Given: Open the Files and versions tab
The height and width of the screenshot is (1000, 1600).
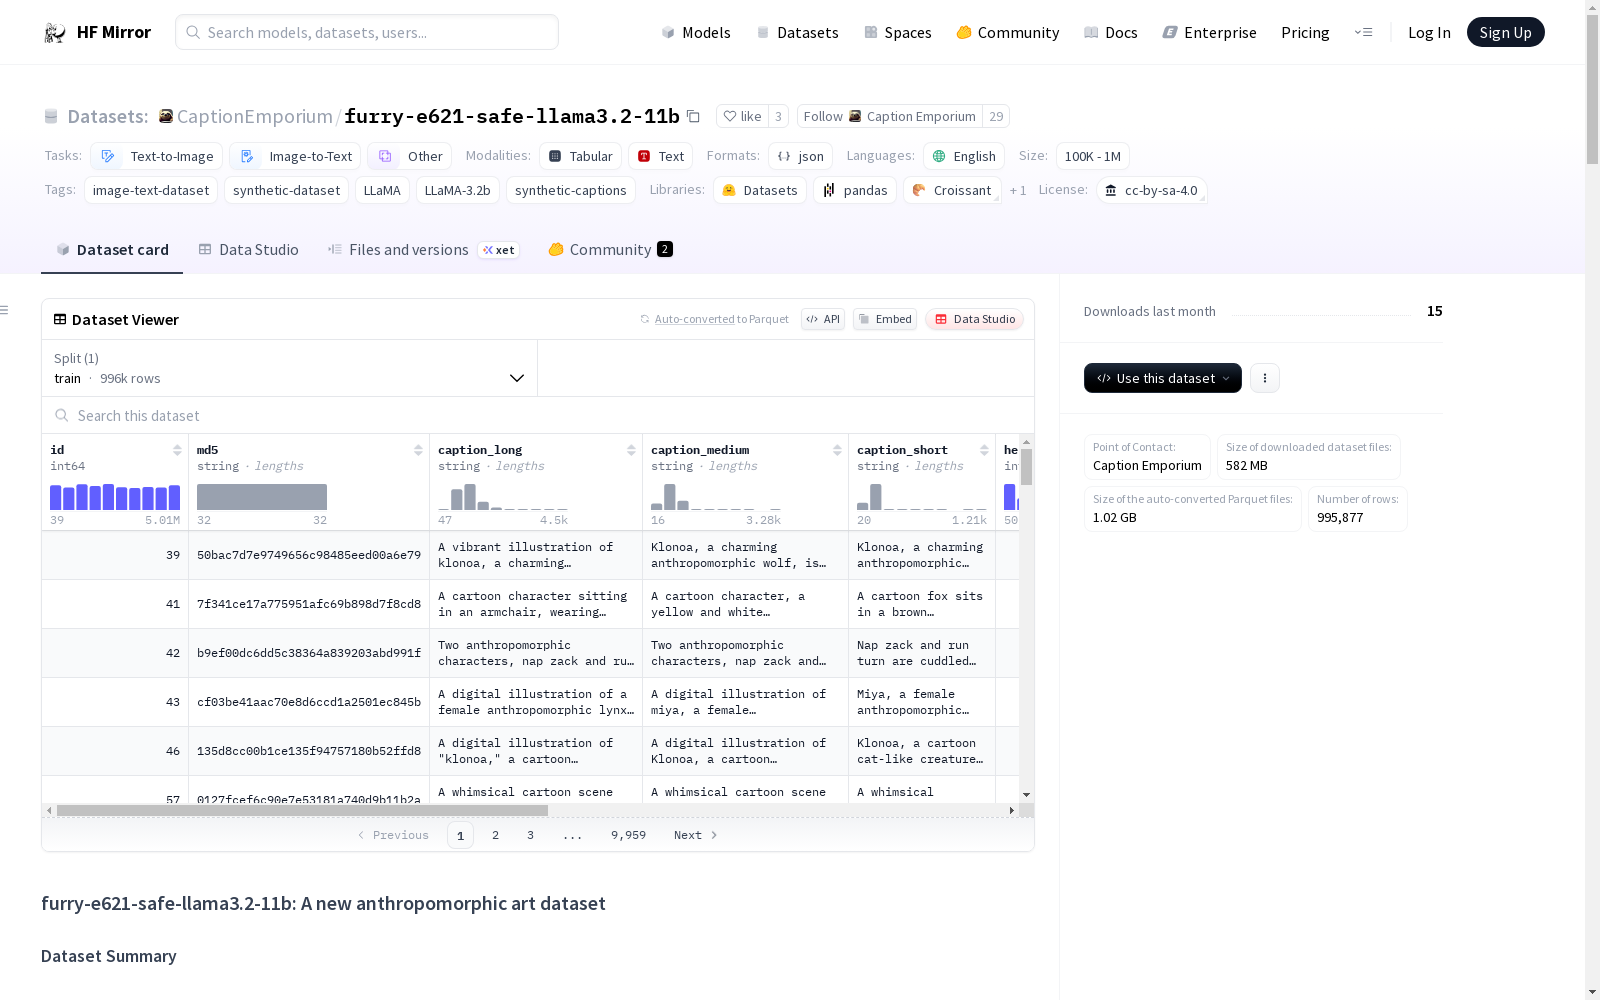Looking at the screenshot, I should coord(423,250).
